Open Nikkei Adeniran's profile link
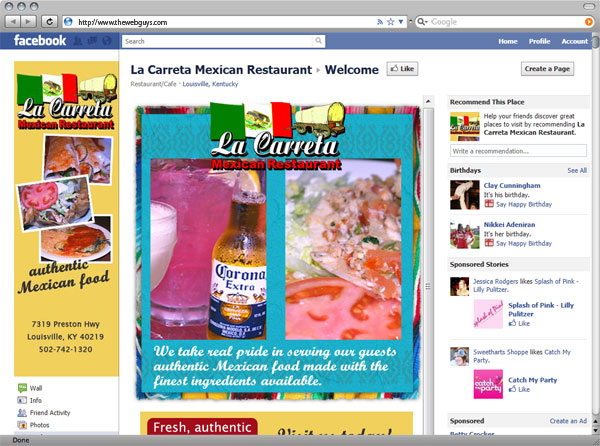The height and width of the screenshot is (446, 600). [509, 225]
